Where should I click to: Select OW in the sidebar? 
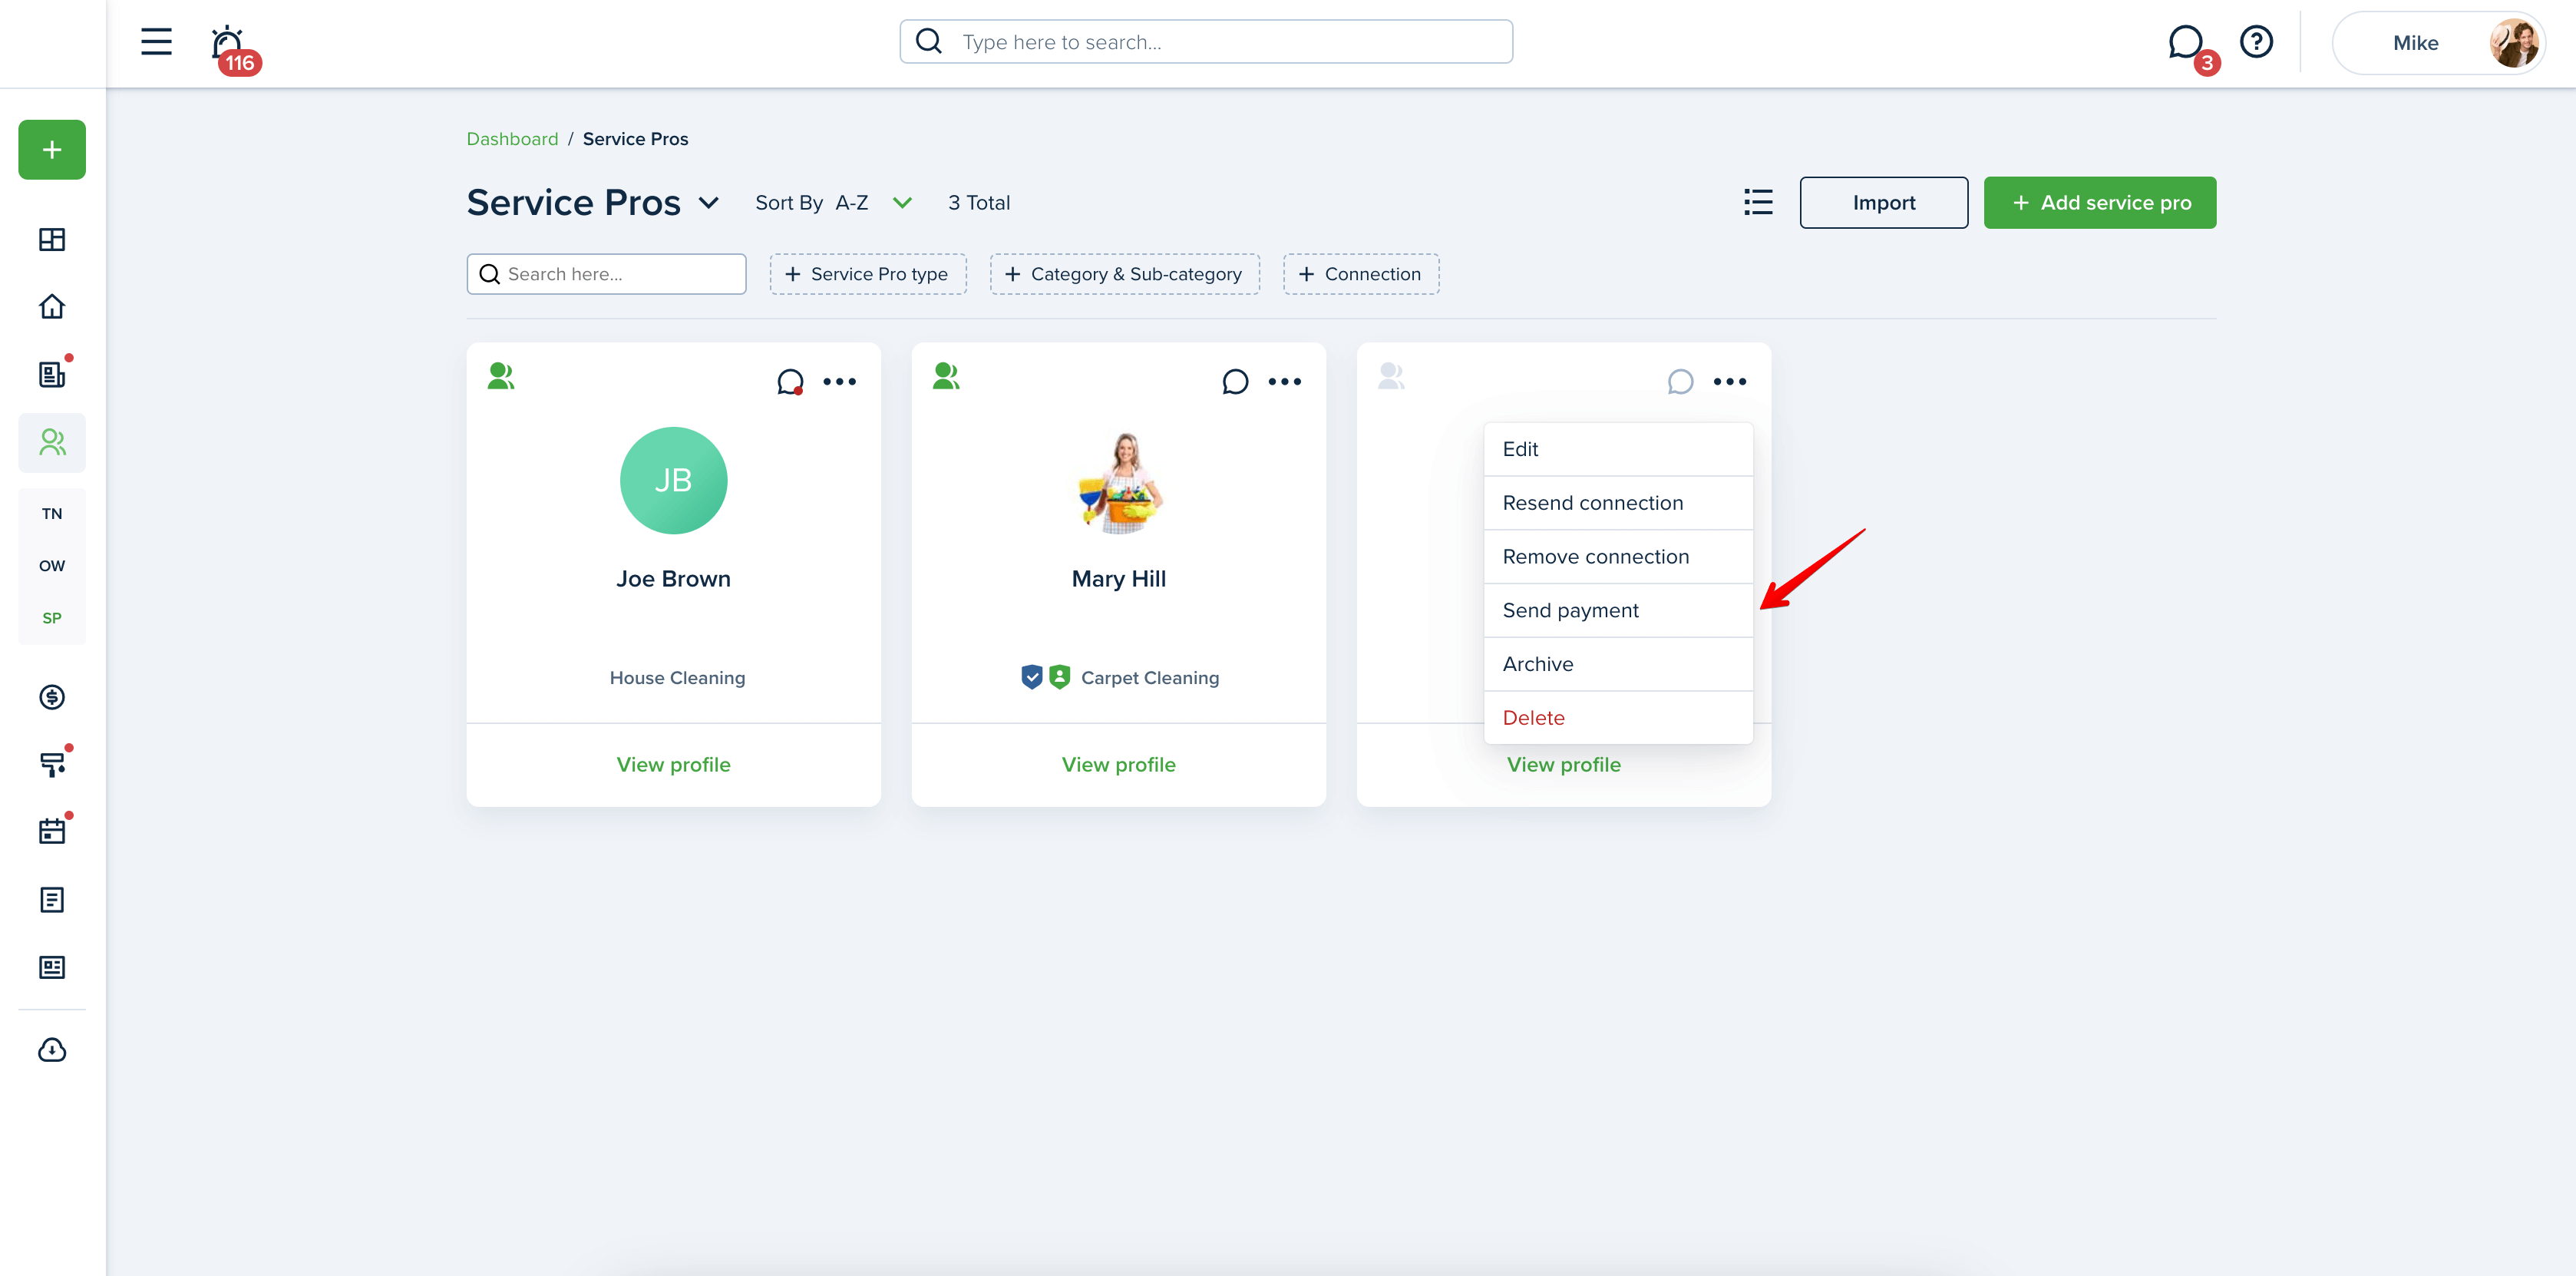coord(52,566)
